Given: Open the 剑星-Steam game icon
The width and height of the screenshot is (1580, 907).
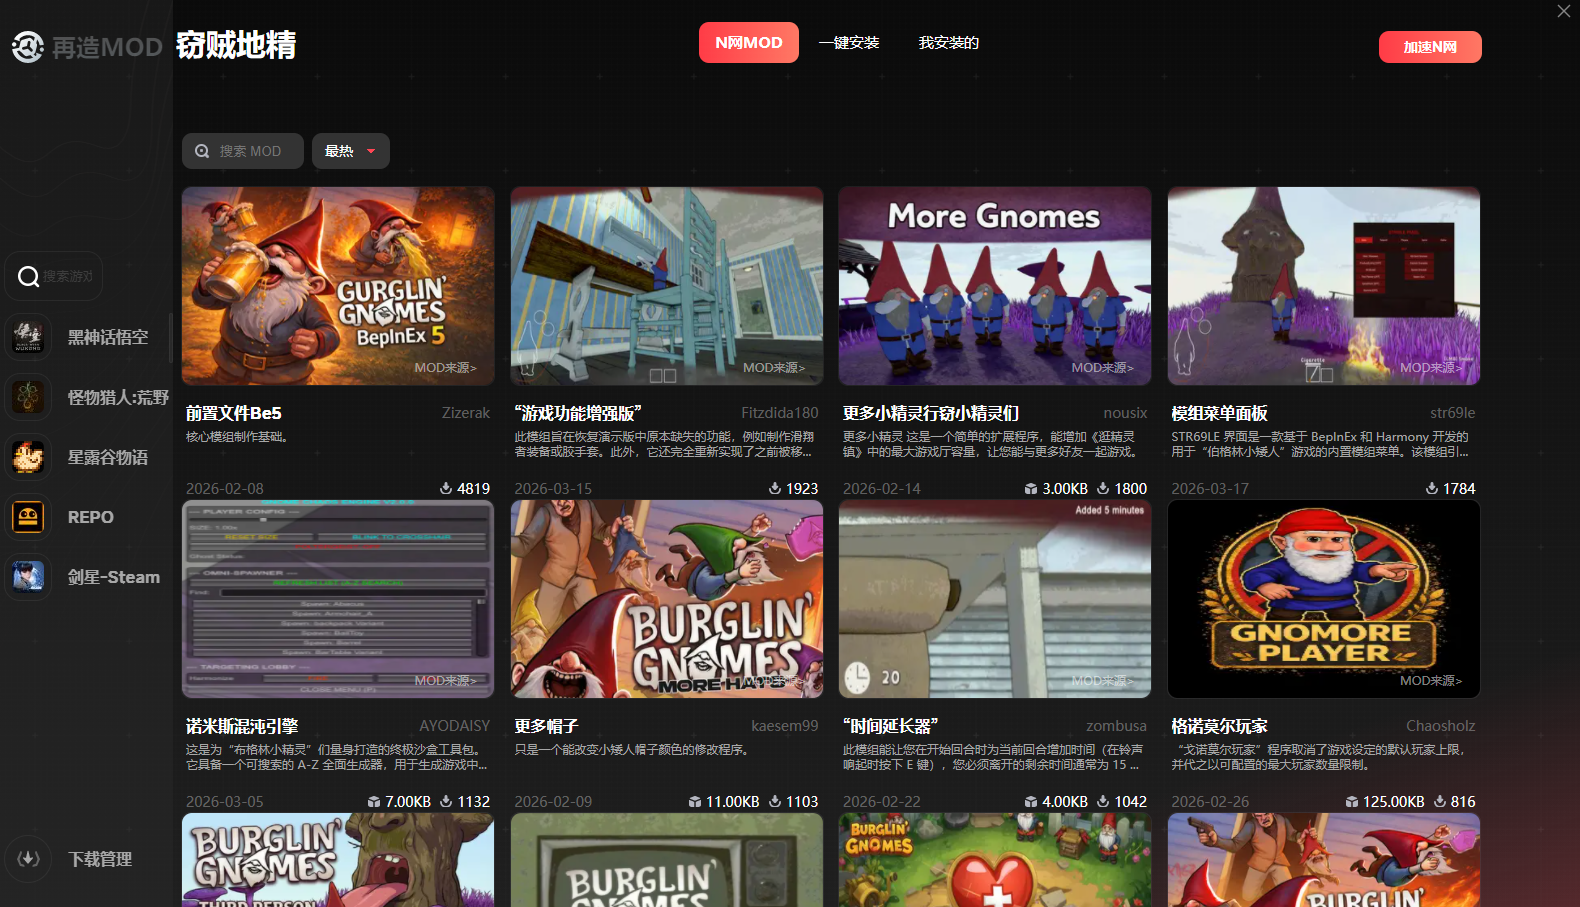Looking at the screenshot, I should click(28, 577).
